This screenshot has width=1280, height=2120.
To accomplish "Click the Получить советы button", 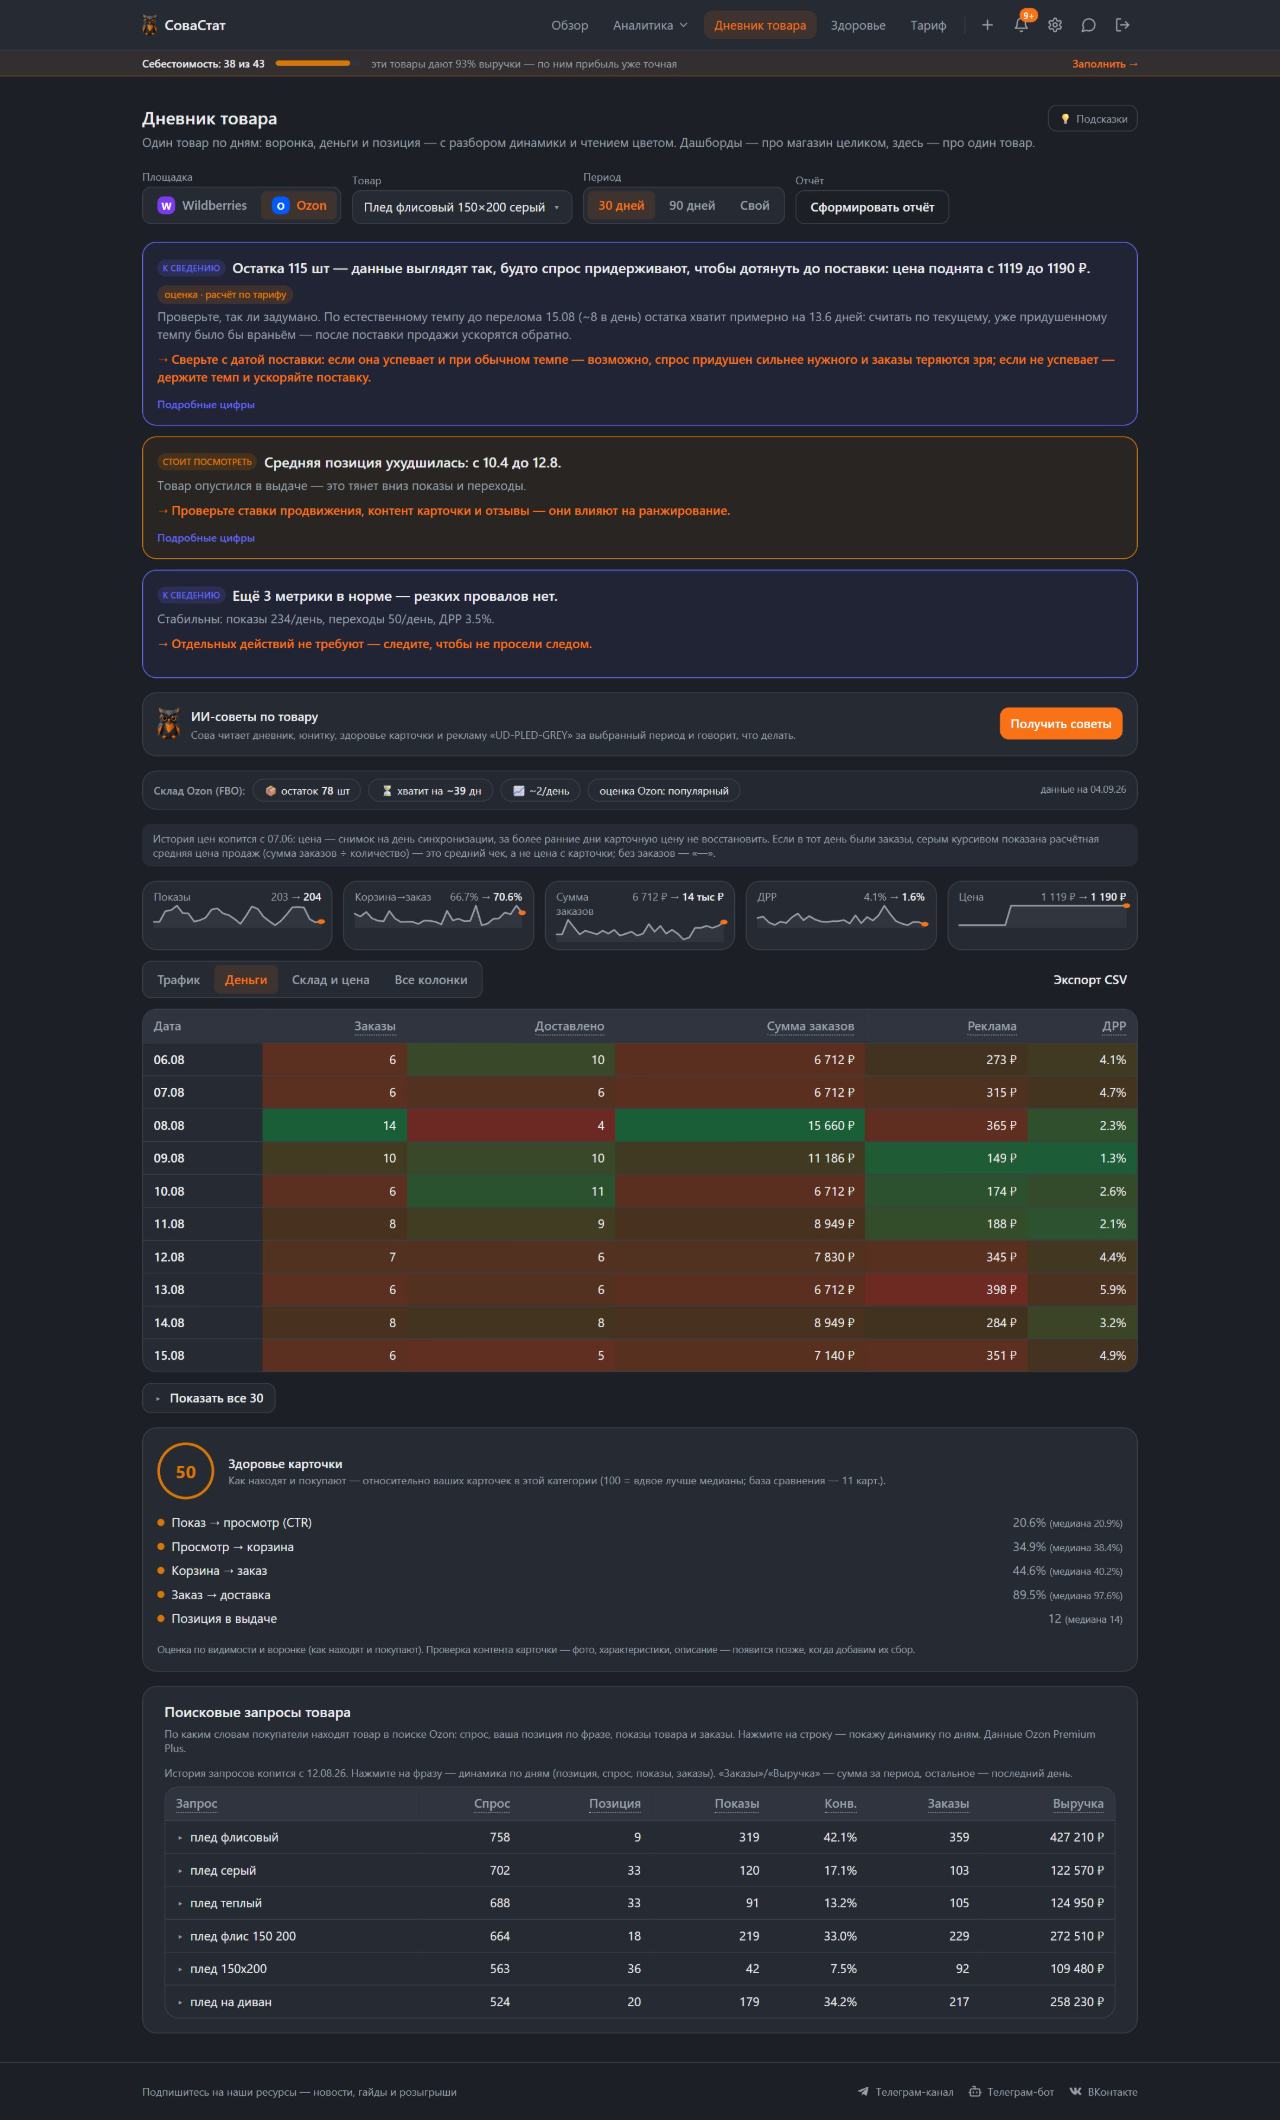I will 1061,724.
